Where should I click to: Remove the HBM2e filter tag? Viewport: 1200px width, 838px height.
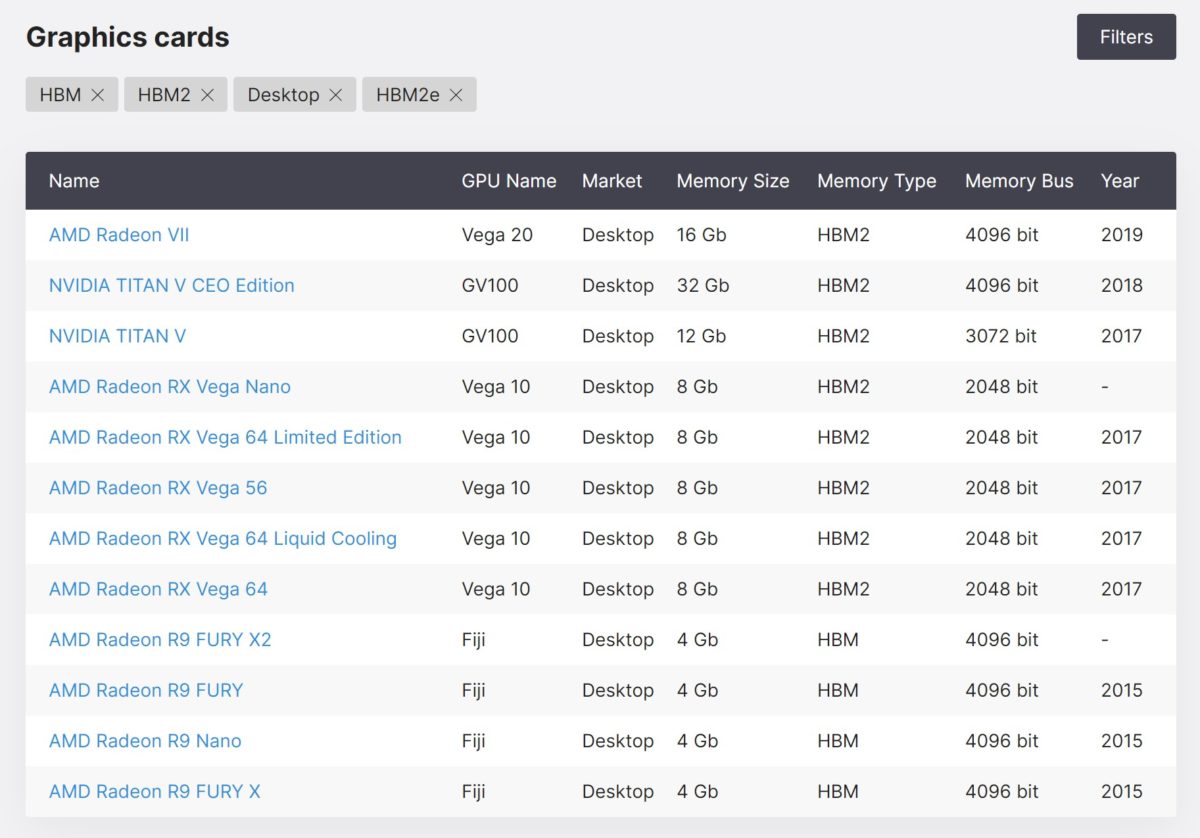456,95
